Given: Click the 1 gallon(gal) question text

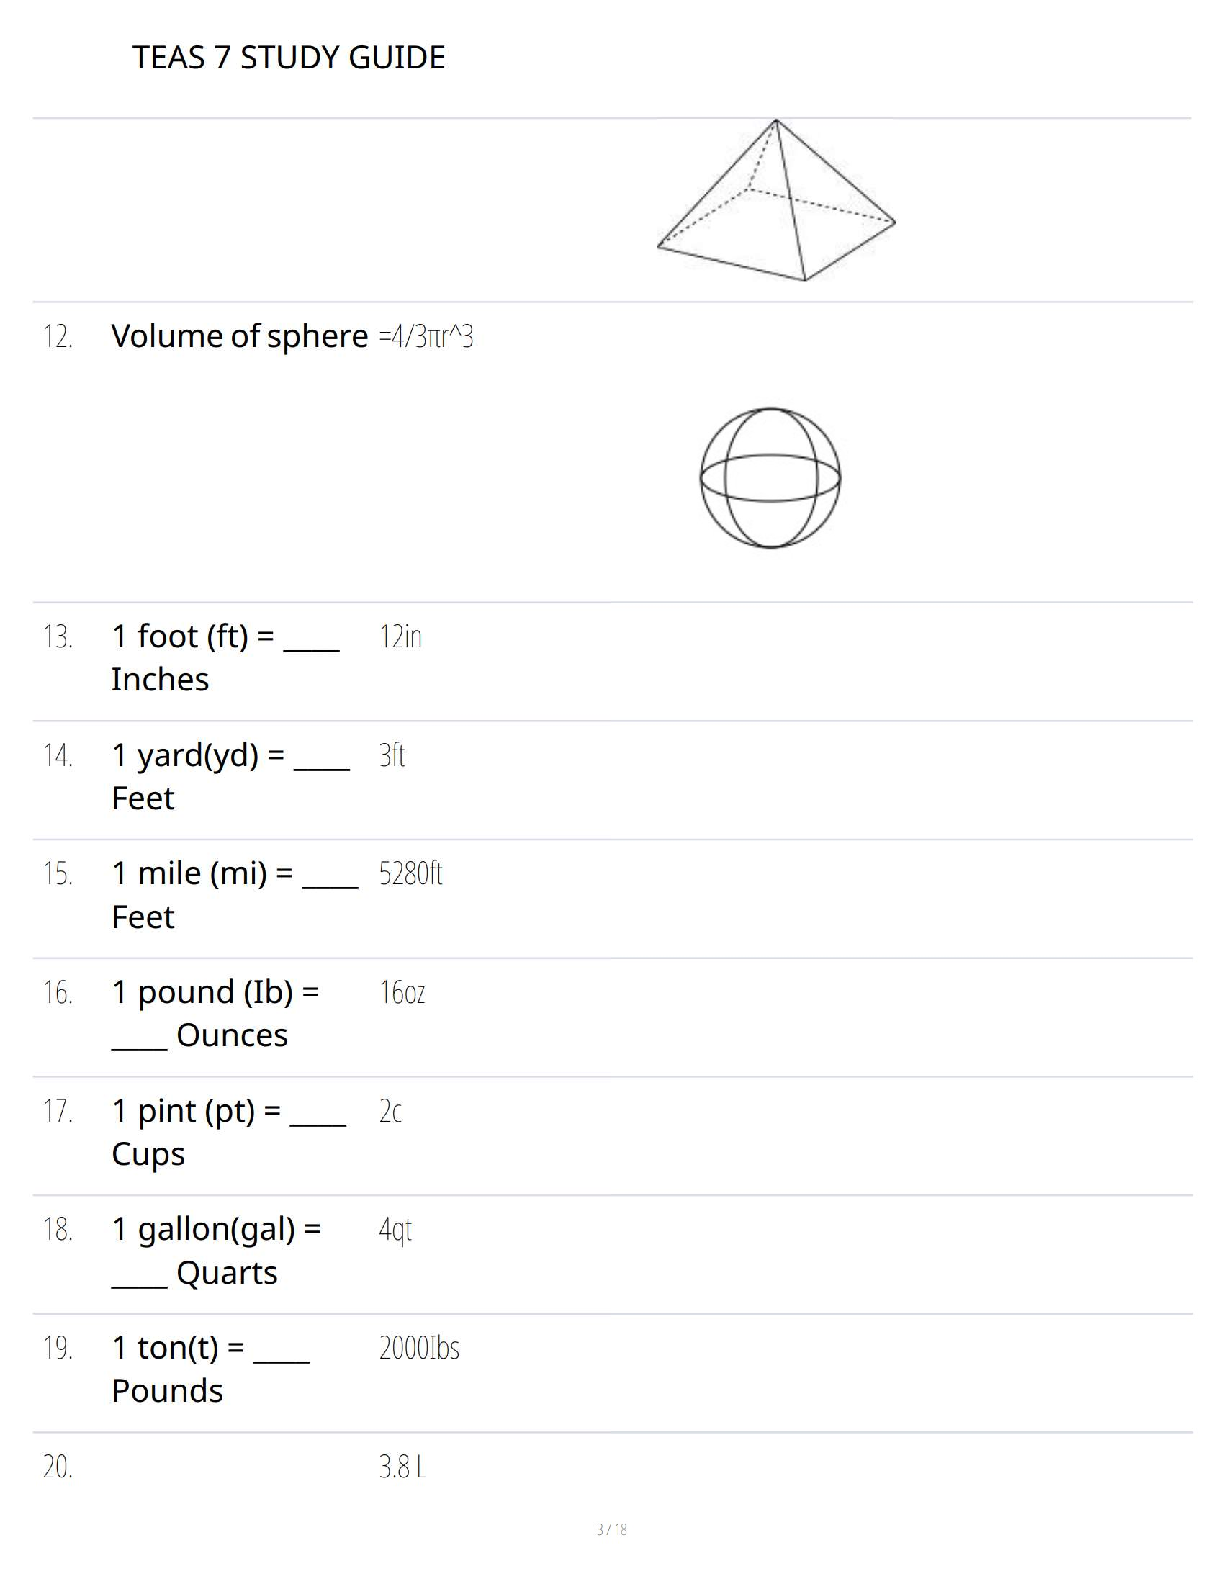Looking at the screenshot, I should pyautogui.click(x=216, y=1251).
